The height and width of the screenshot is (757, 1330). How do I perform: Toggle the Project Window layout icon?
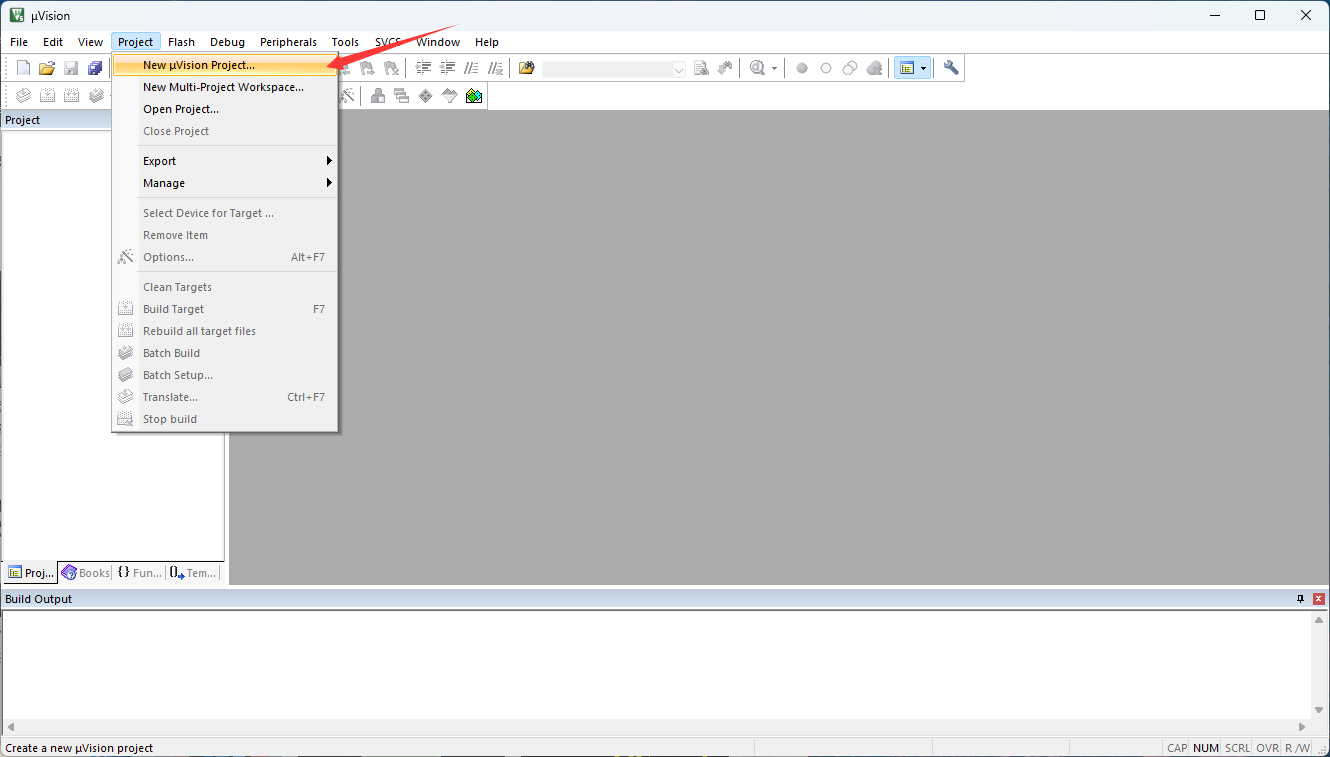coord(906,68)
